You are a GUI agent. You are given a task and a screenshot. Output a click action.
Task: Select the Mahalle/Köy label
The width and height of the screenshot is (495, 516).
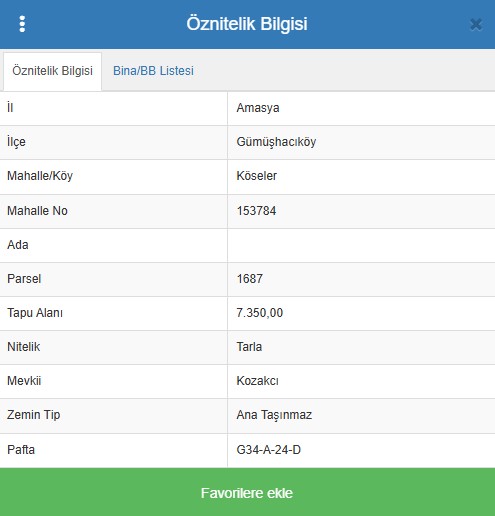click(40, 176)
